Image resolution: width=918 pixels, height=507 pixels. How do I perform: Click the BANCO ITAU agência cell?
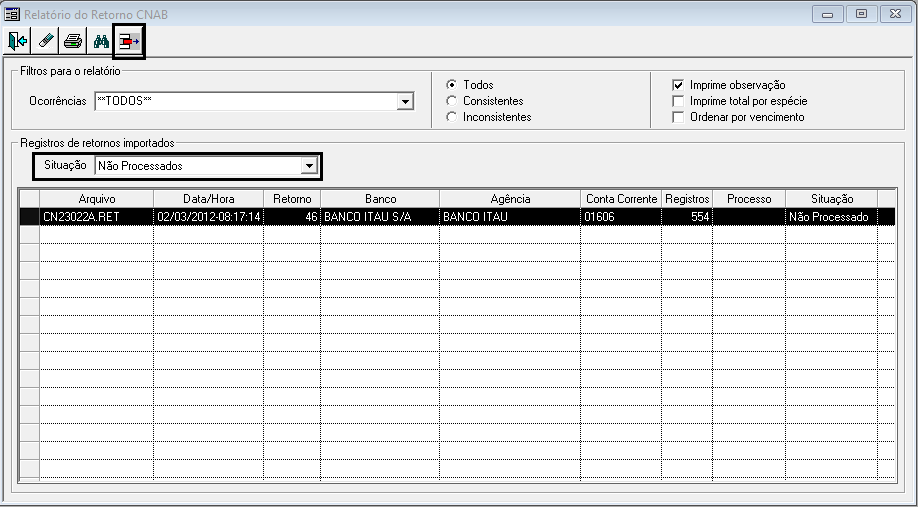click(x=510, y=217)
